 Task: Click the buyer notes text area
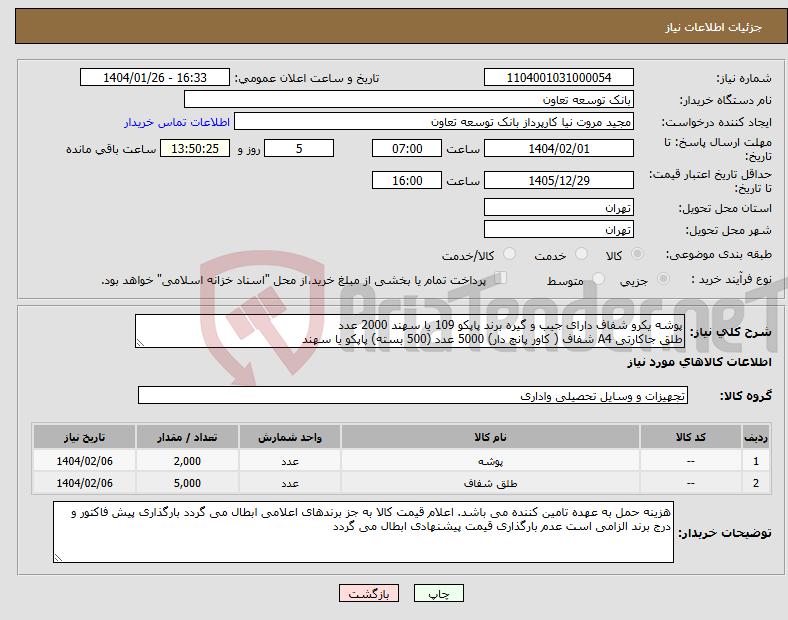coord(363,532)
